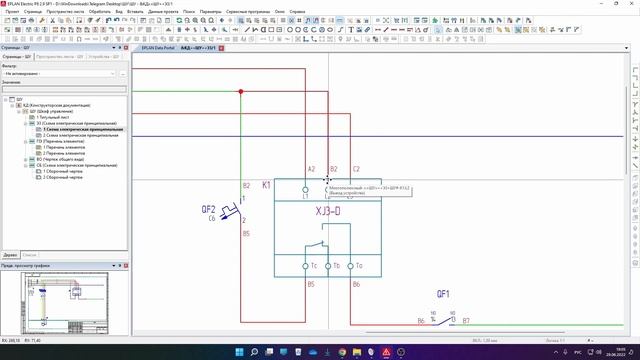Screen dimensions: 640x360
Task: Open the Поиск menu
Action: tap(189, 12)
